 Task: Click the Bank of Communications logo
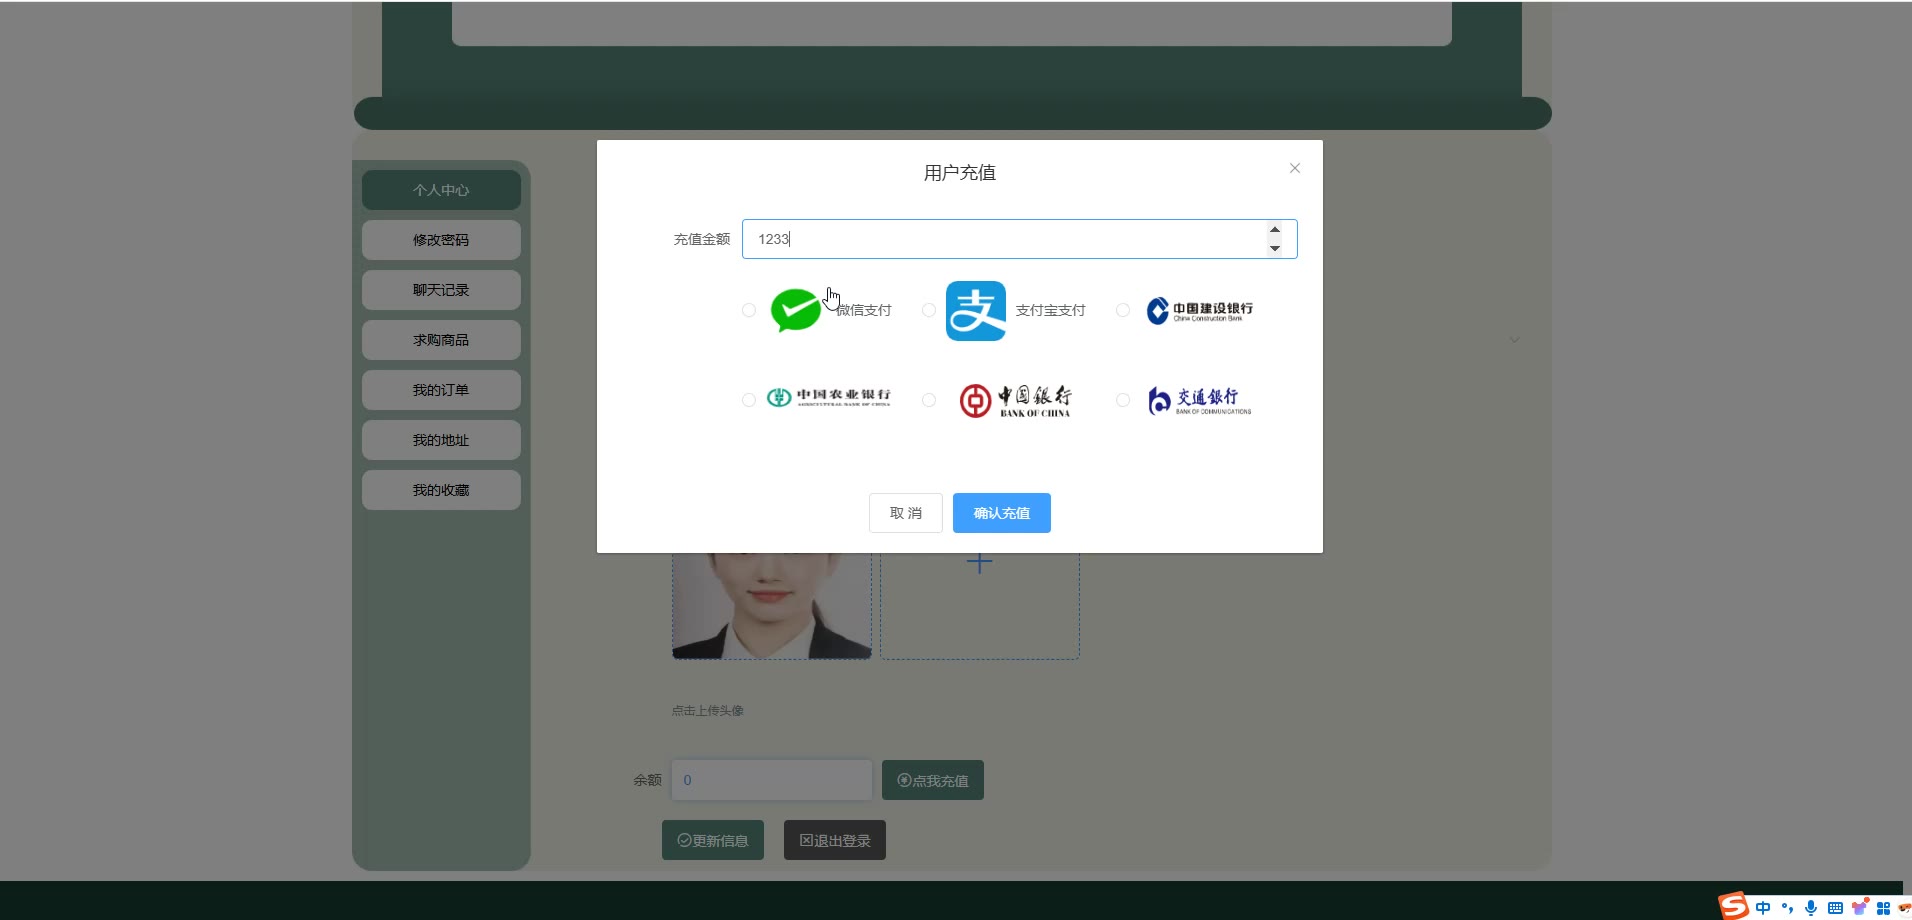pos(1199,401)
